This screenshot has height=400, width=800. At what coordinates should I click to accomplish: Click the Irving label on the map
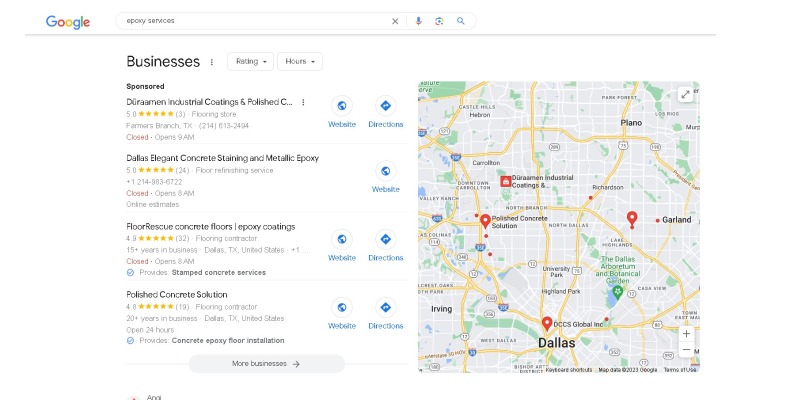pos(441,309)
